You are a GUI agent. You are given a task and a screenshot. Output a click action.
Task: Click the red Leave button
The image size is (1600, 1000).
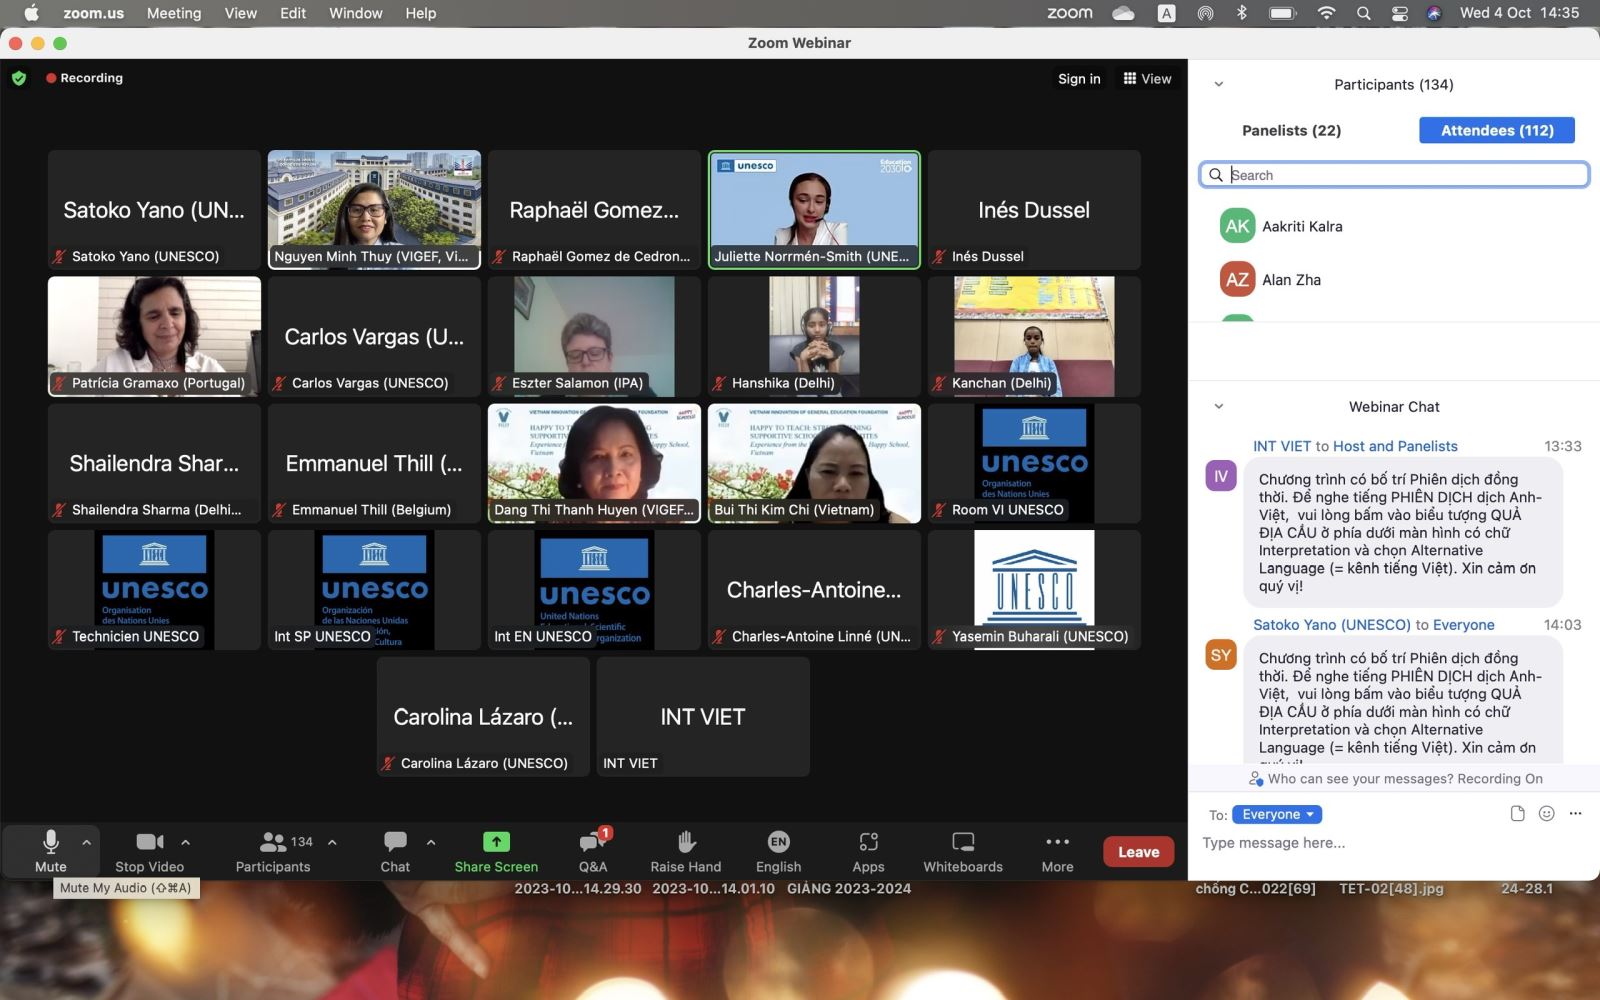click(x=1138, y=852)
